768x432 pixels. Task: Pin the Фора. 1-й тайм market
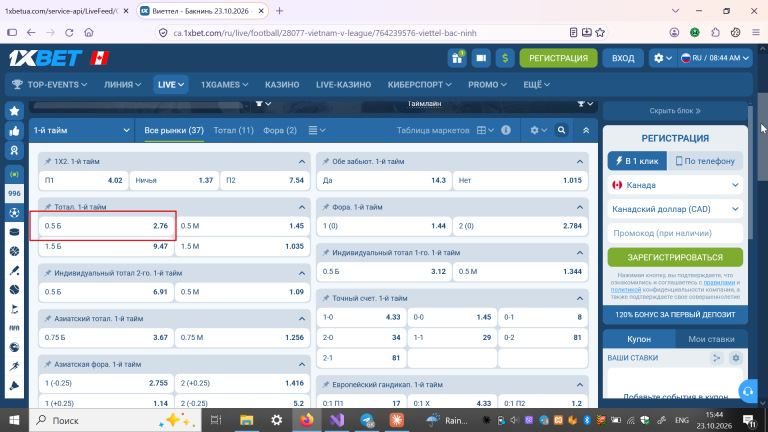pos(326,207)
